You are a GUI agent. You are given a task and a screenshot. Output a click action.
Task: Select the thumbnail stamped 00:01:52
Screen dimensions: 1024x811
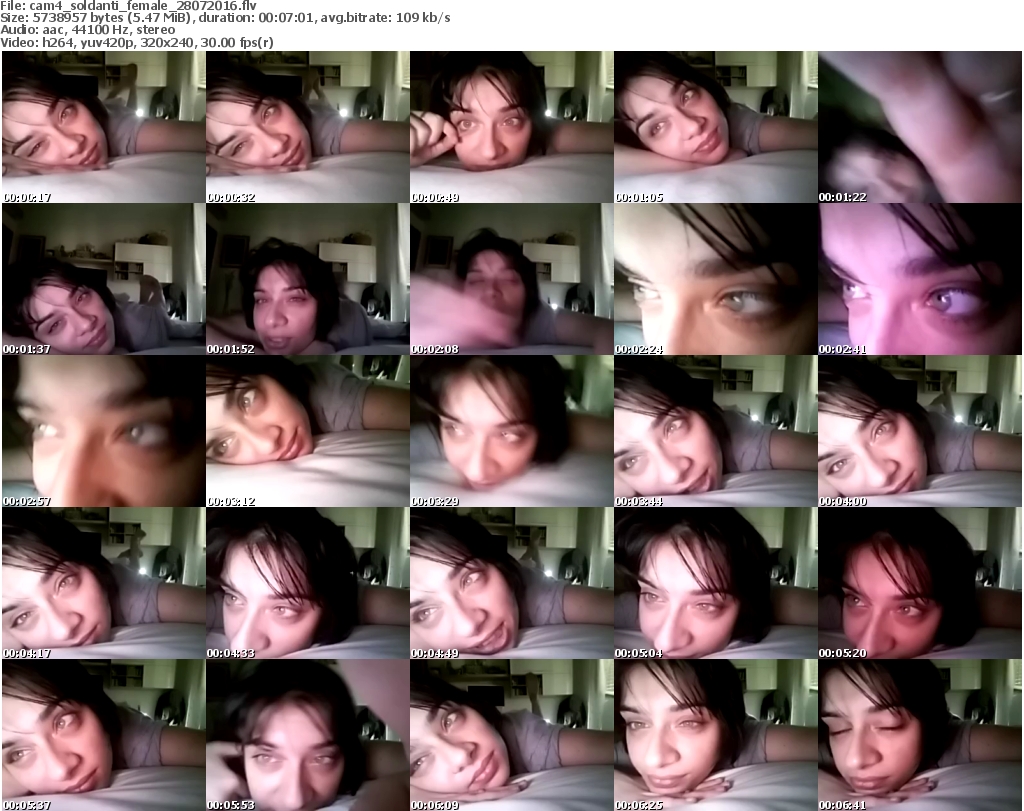click(x=308, y=279)
